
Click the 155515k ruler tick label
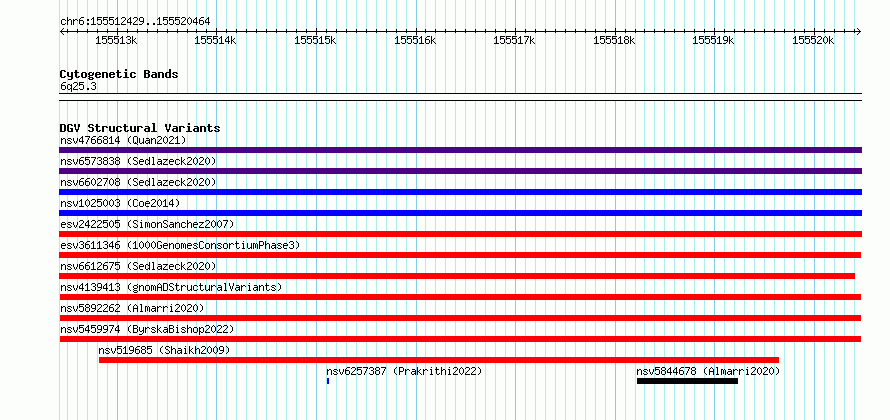315,40
